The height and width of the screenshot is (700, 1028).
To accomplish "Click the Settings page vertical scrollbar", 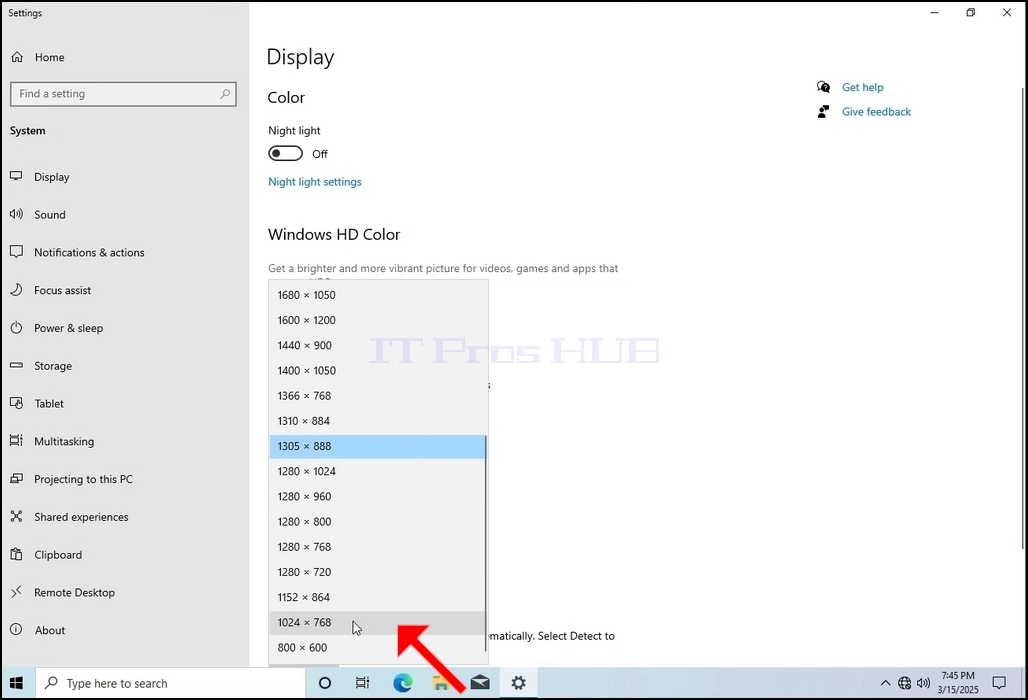I will [1023, 318].
